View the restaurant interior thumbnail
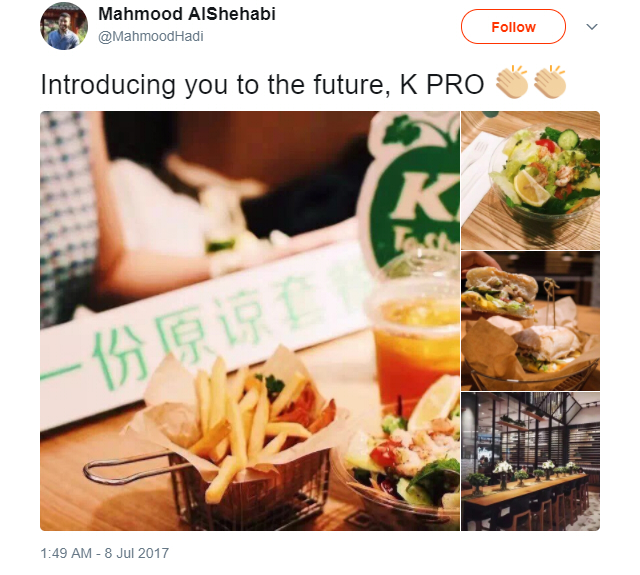This screenshot has height=575, width=640. [x=531, y=462]
